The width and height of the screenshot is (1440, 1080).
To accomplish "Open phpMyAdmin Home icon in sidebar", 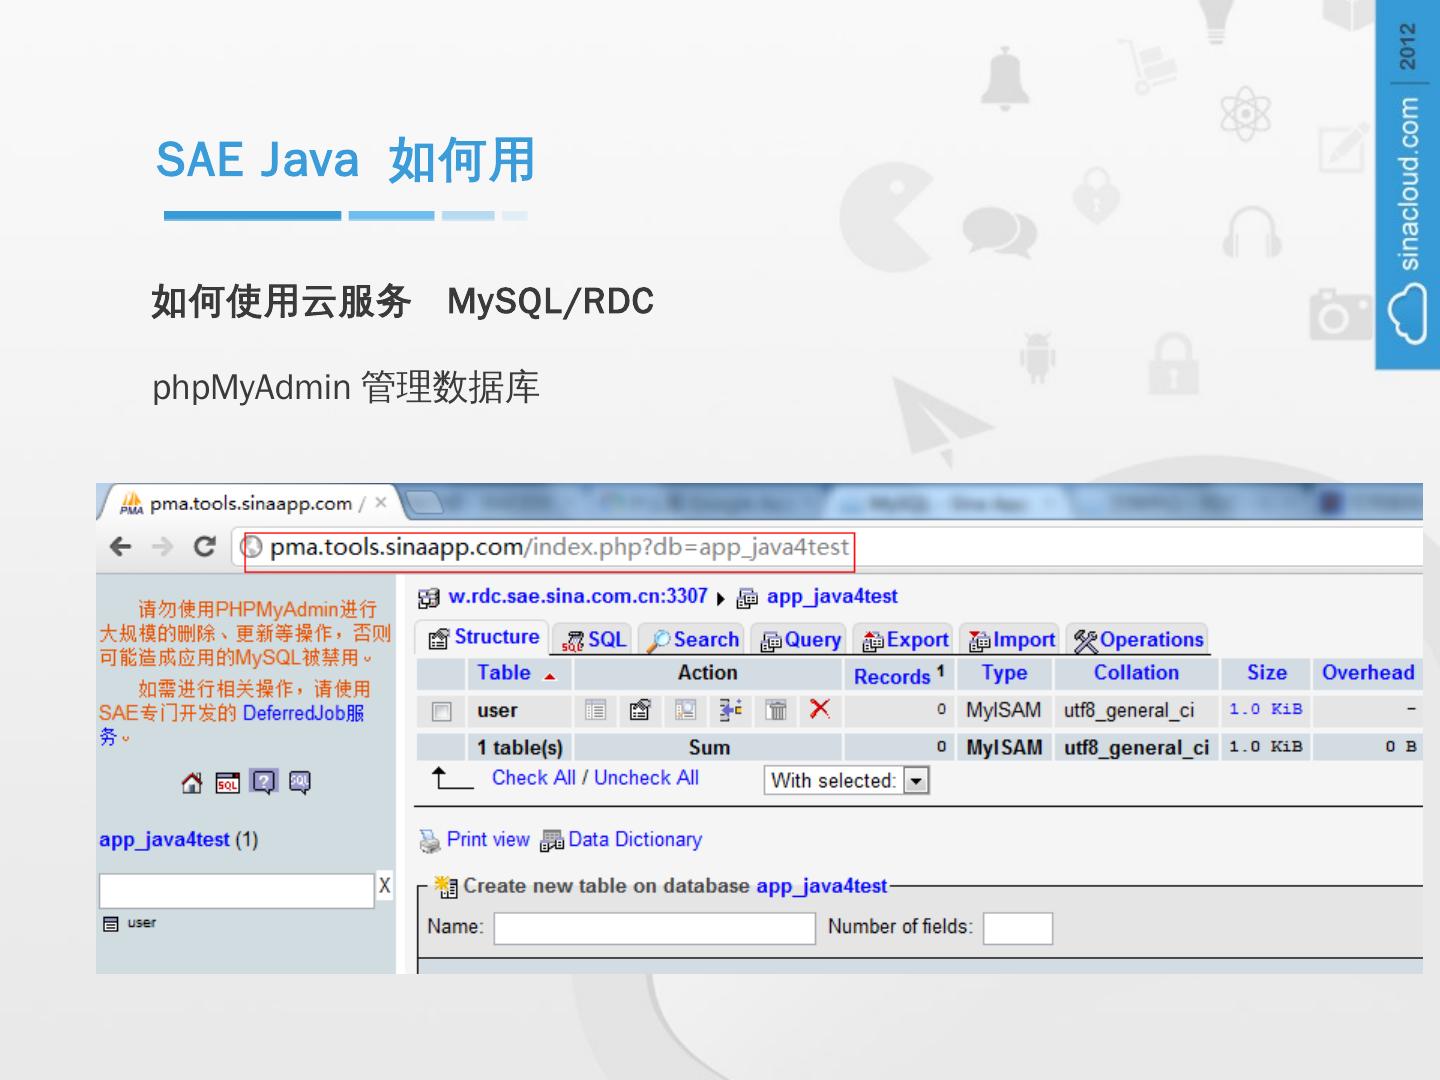I will (192, 783).
